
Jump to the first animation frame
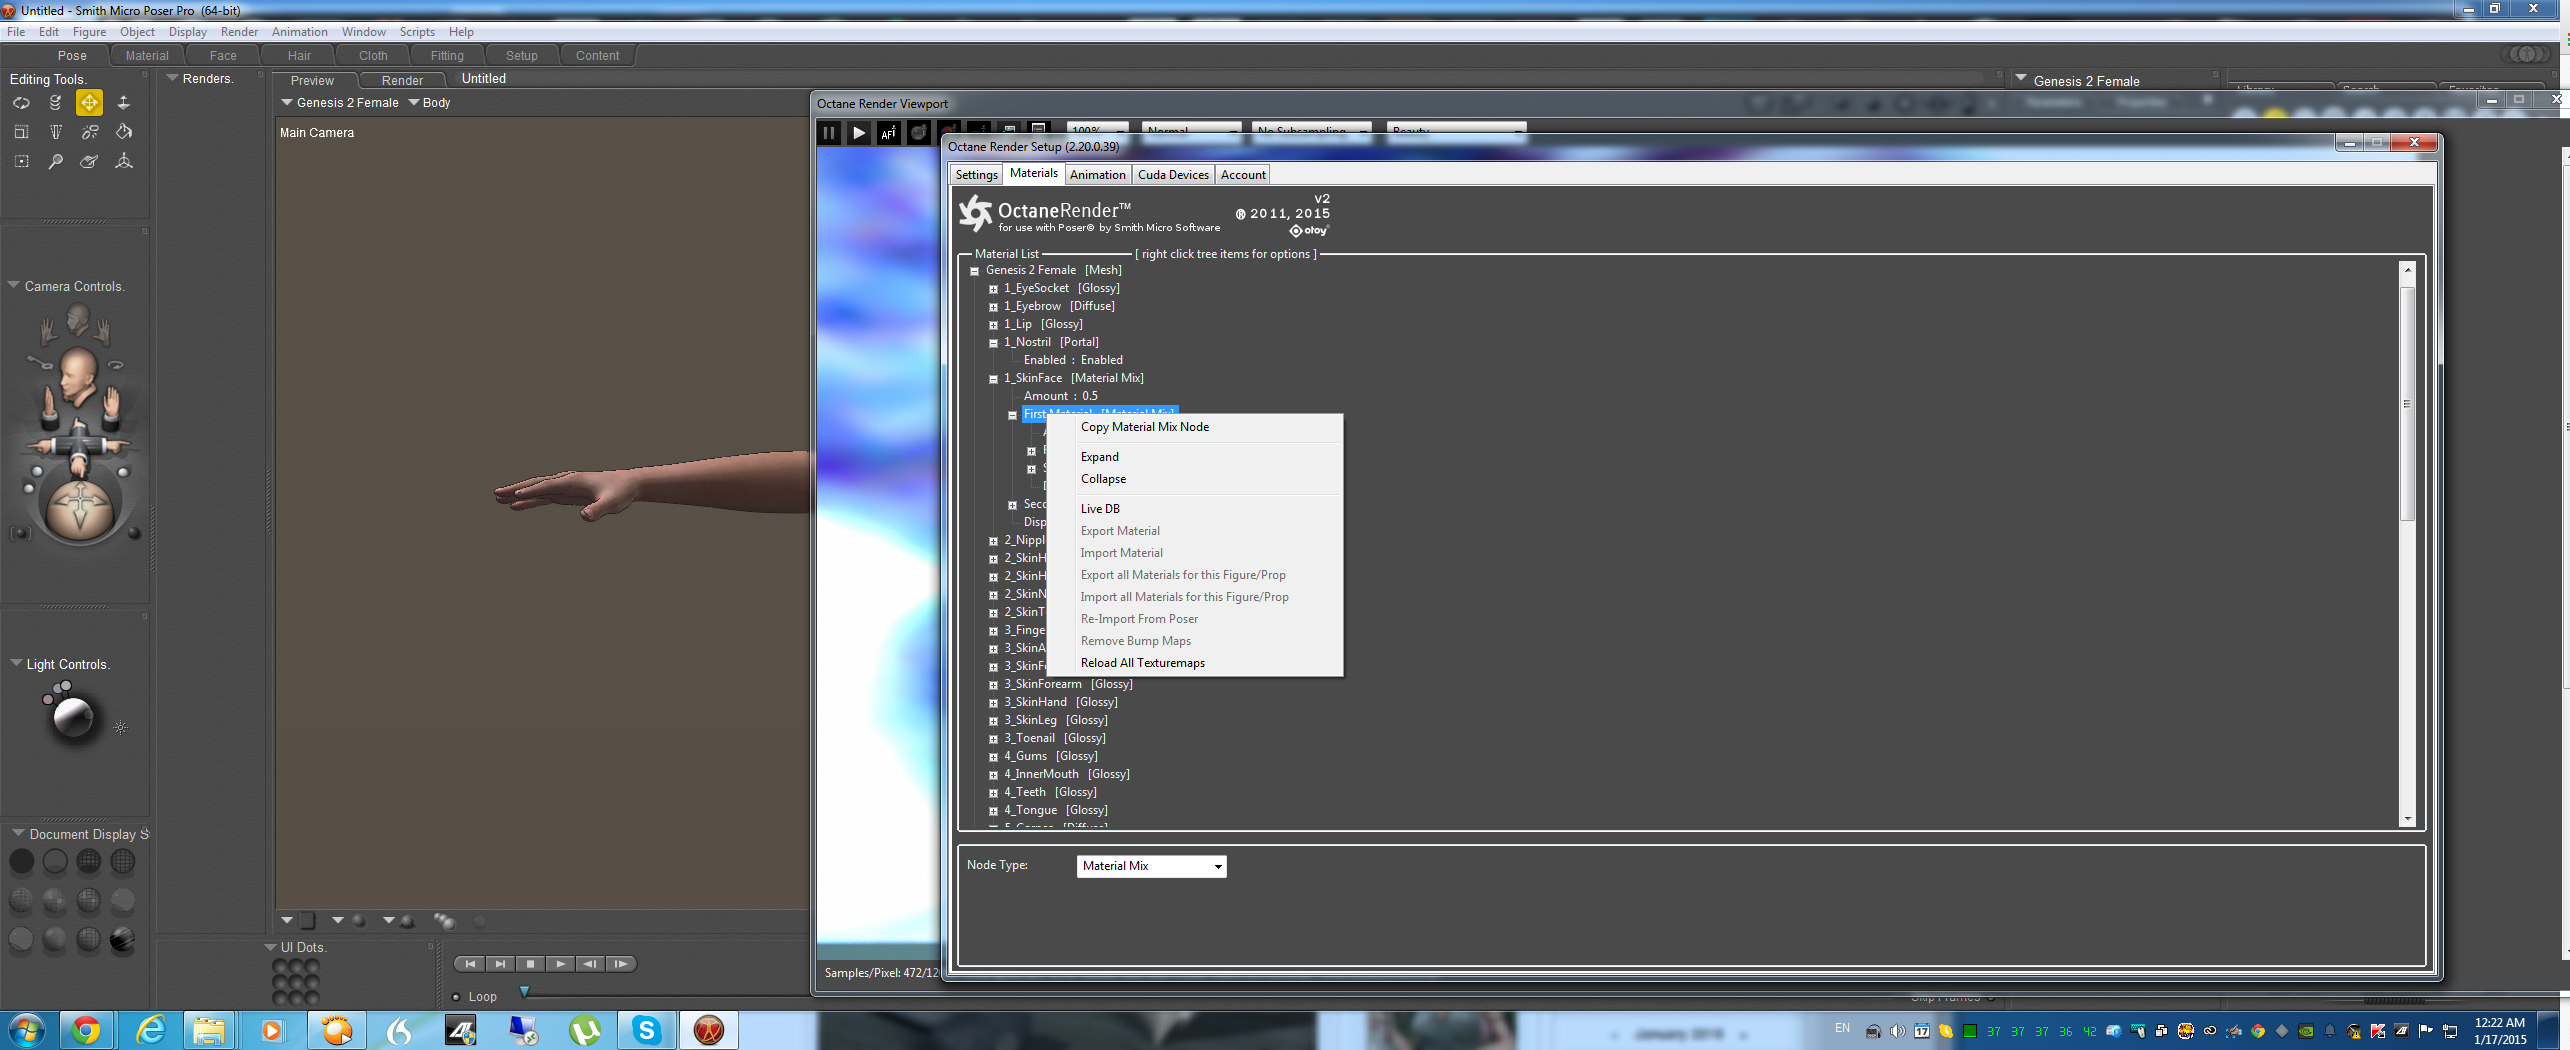pyautogui.click(x=470, y=964)
